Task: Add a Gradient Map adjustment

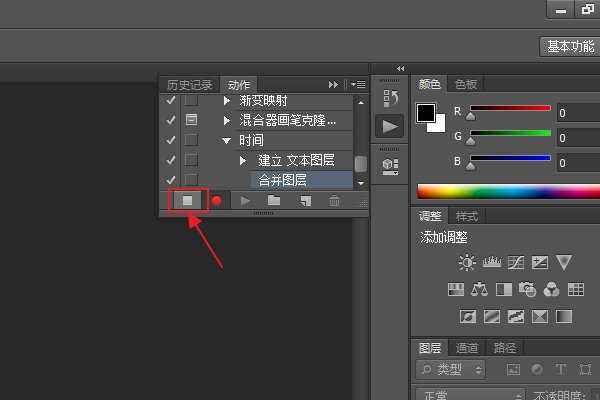Action: 564,317
